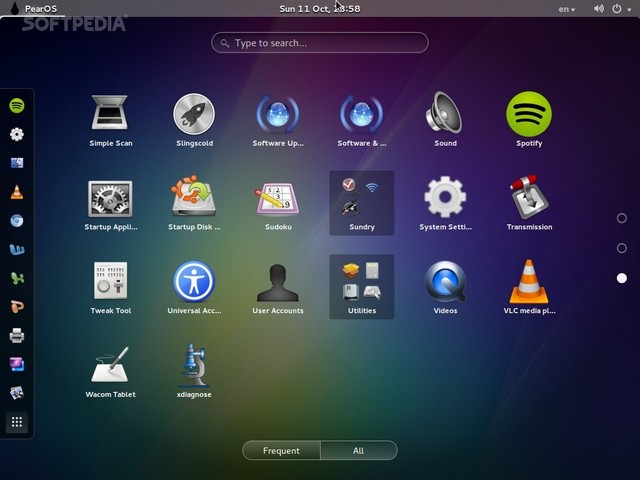
Task: Expand the Utilities app folder
Action: 362,287
